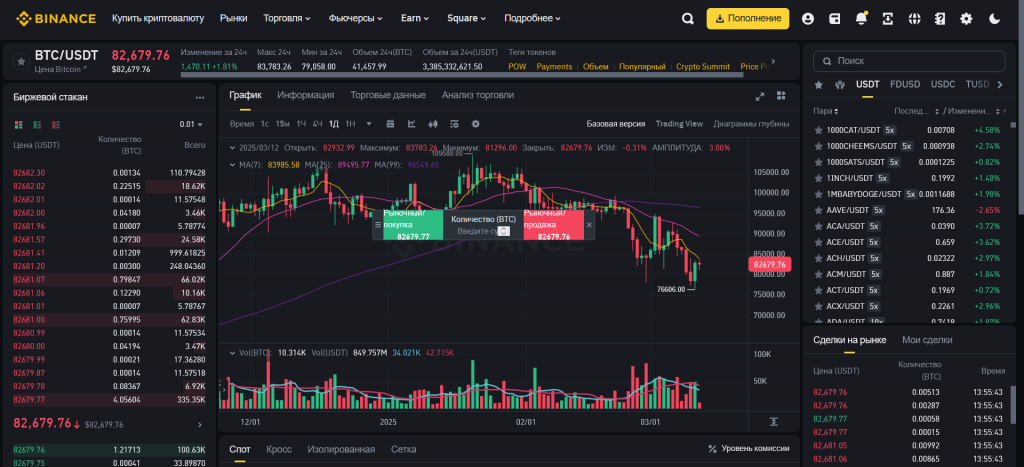Expand the Square menu

[466, 18]
